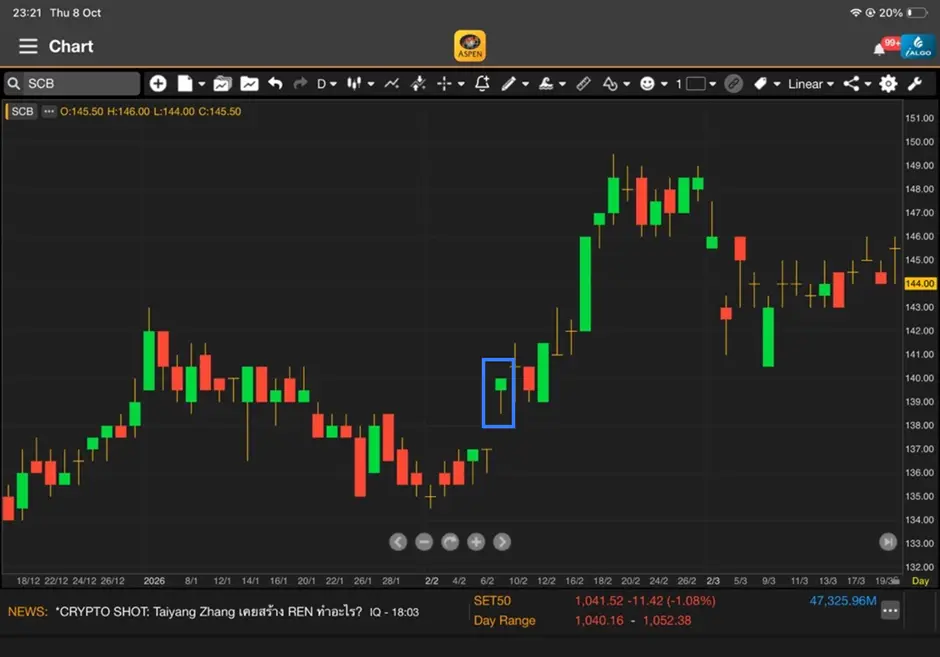
Task: Open the indicators line icon
Action: [392, 83]
